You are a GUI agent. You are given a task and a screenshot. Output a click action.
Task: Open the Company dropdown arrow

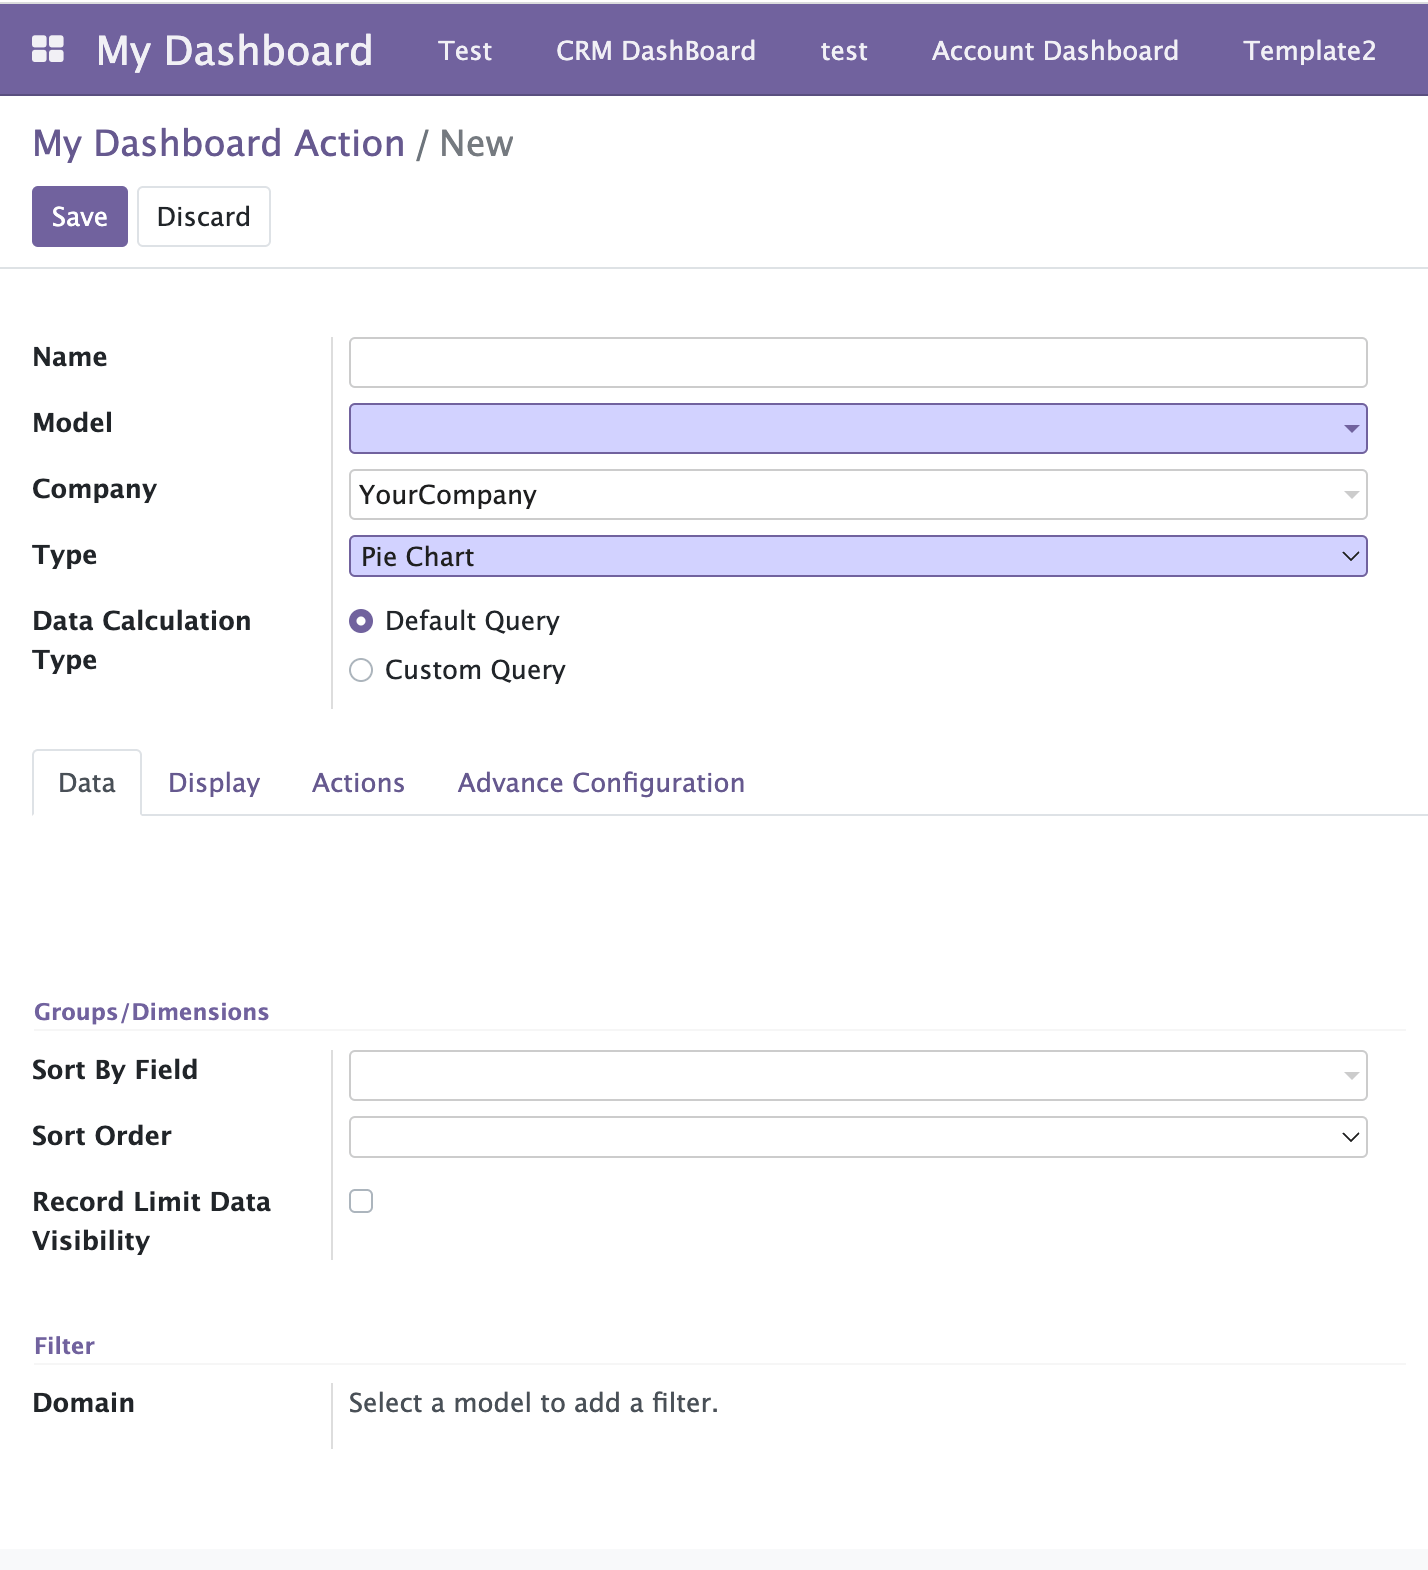[x=1351, y=495]
